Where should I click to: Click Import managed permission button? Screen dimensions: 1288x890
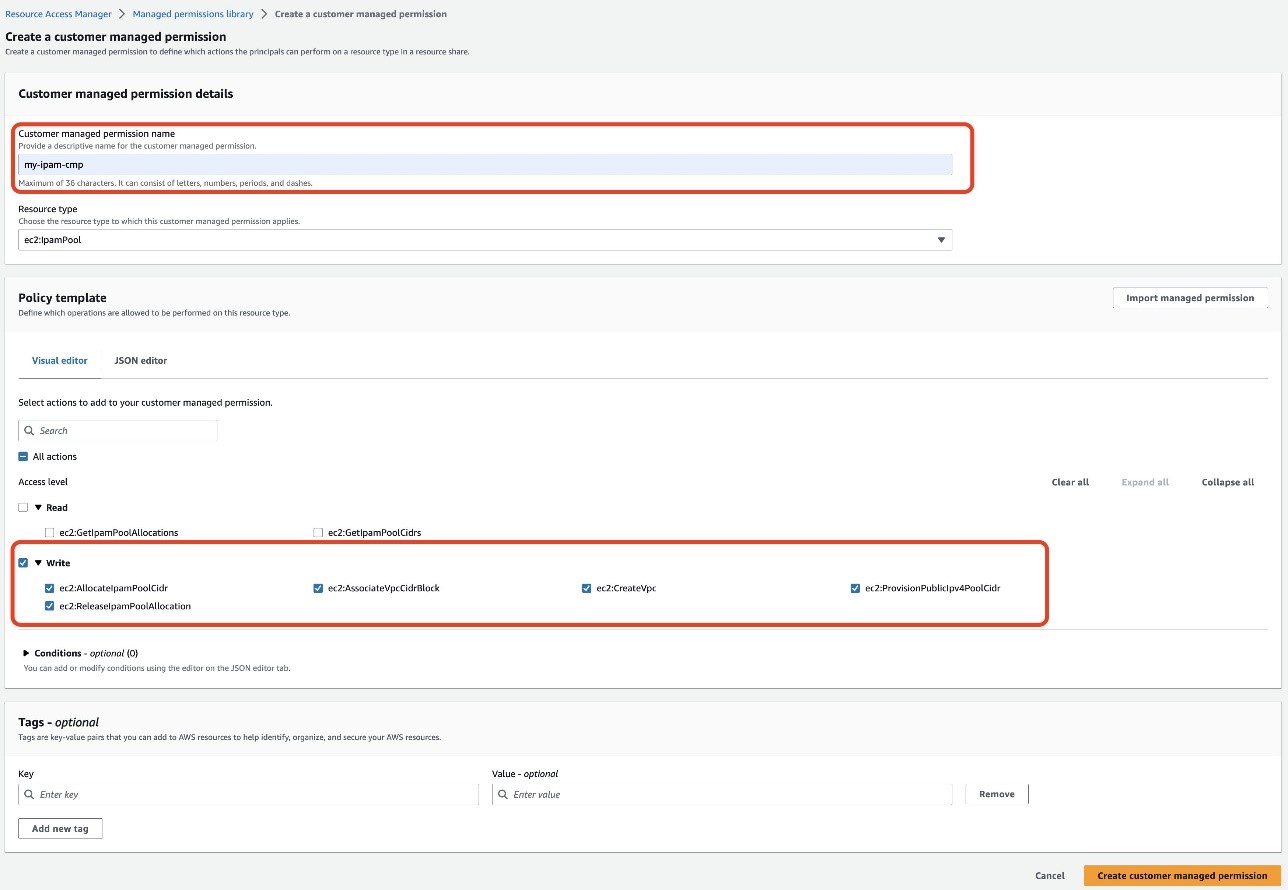click(1190, 298)
